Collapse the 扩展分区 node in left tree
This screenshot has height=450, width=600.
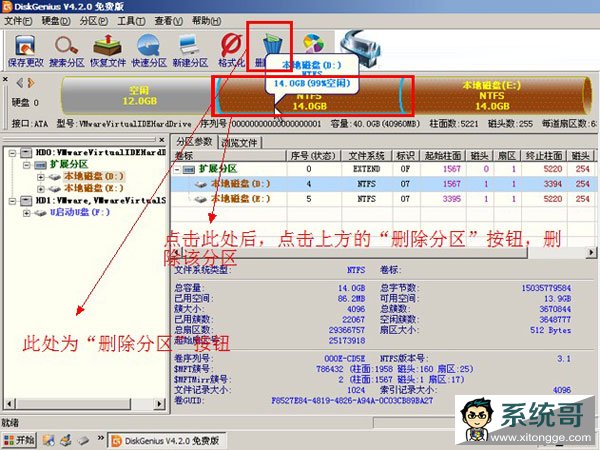click(26, 165)
